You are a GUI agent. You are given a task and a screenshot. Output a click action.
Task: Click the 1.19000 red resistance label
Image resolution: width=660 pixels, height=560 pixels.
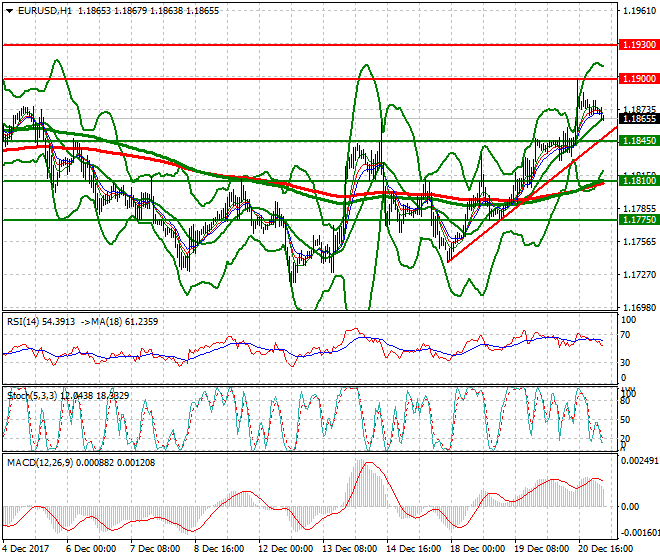tap(639, 79)
